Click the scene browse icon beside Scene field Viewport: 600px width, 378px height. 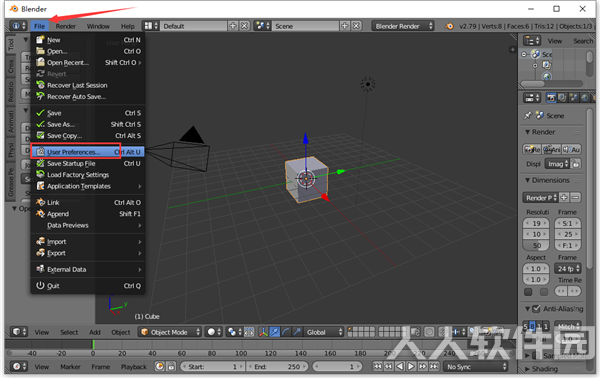pyautogui.click(x=262, y=26)
